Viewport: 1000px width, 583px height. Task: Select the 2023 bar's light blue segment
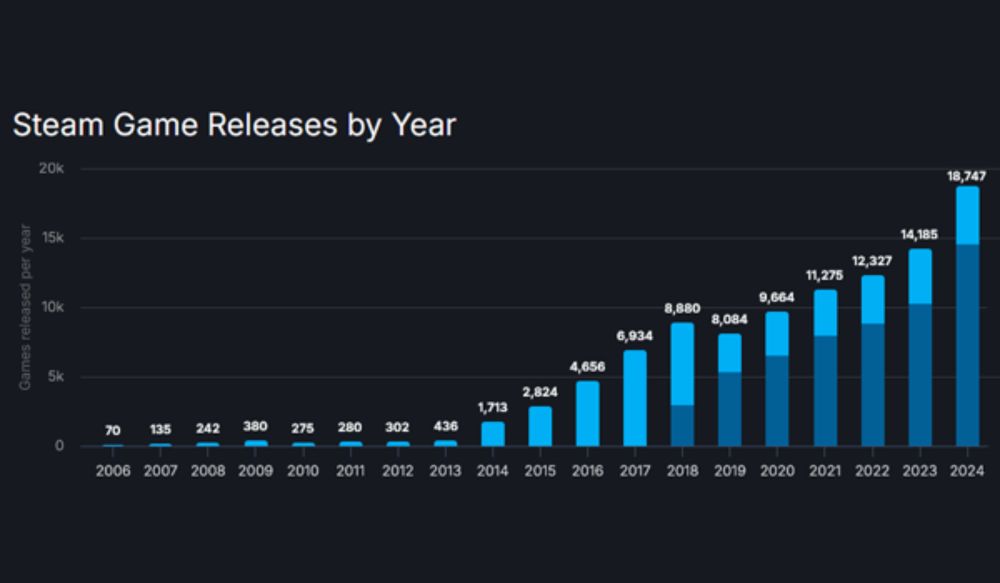920,276
